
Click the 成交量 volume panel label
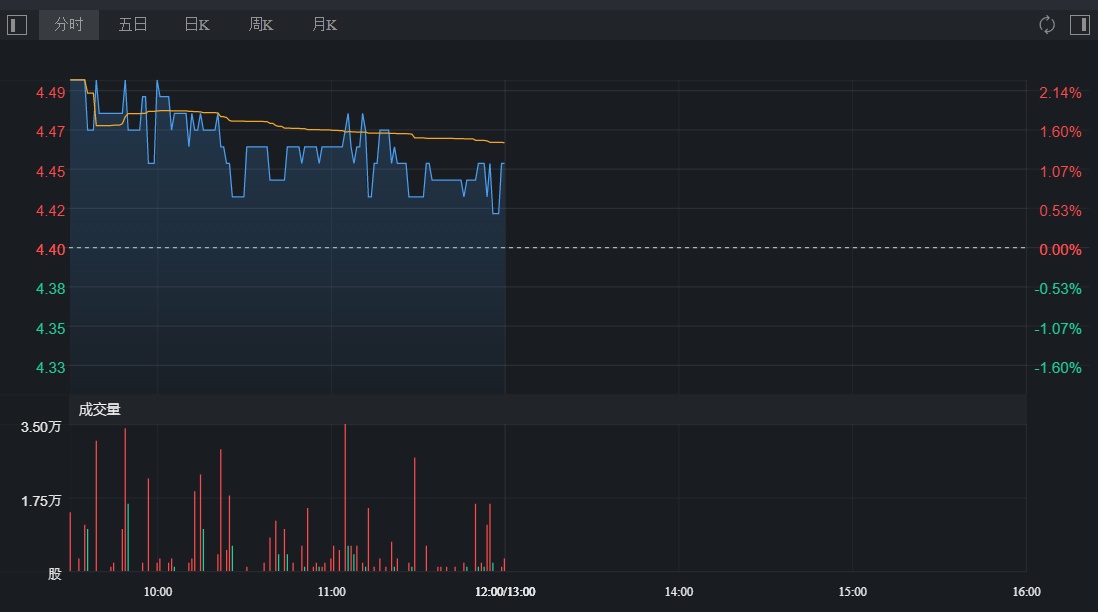pos(99,410)
